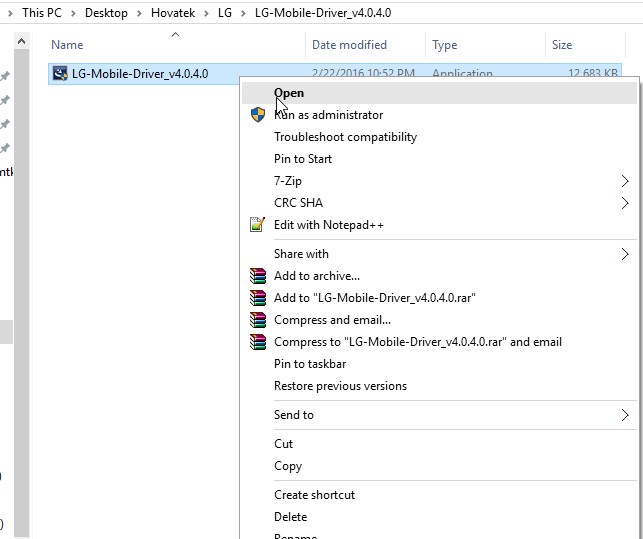Viewport: 643px width, 539px height.
Task: Click the breadcrumb arrow before This PC
Action: click(11, 14)
